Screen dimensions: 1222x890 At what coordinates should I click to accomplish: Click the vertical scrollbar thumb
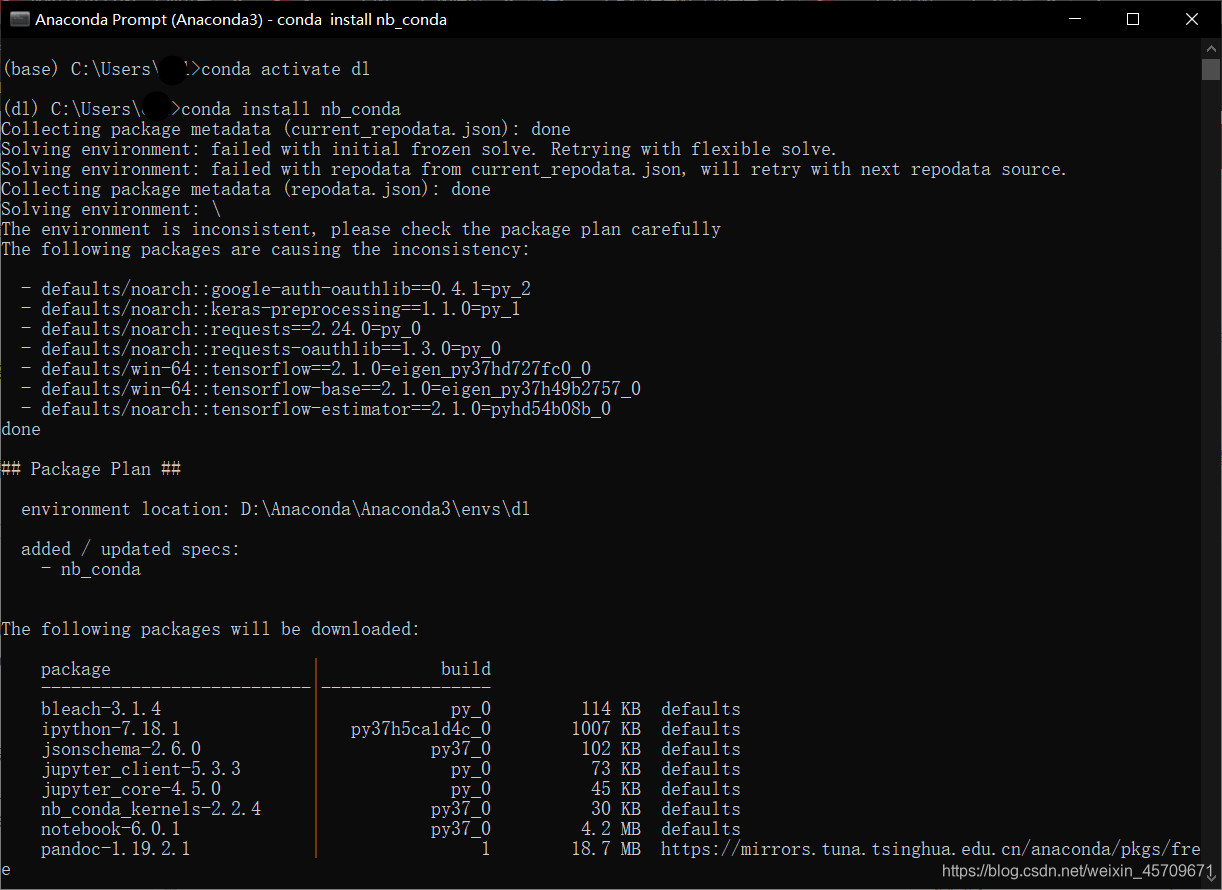(x=1211, y=68)
